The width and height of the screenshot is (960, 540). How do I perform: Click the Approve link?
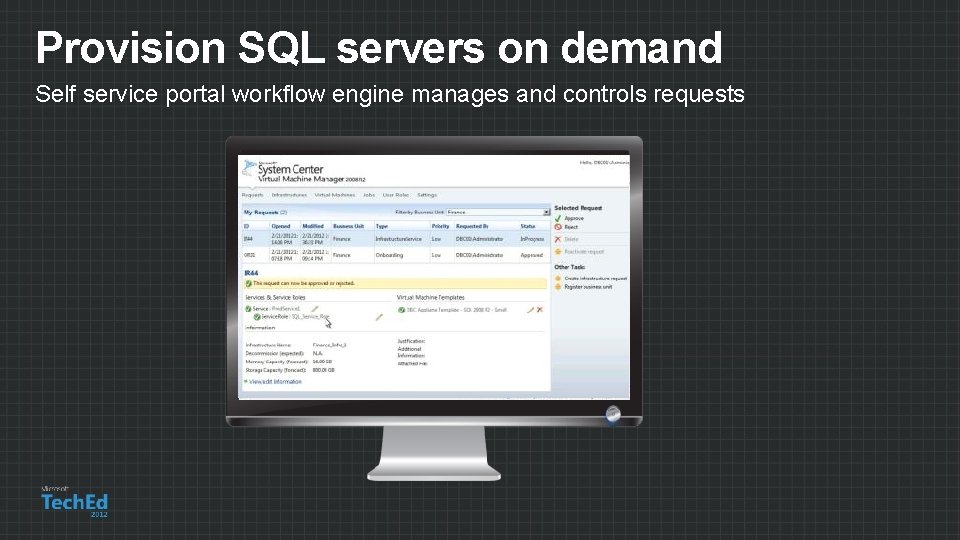pyautogui.click(x=574, y=218)
